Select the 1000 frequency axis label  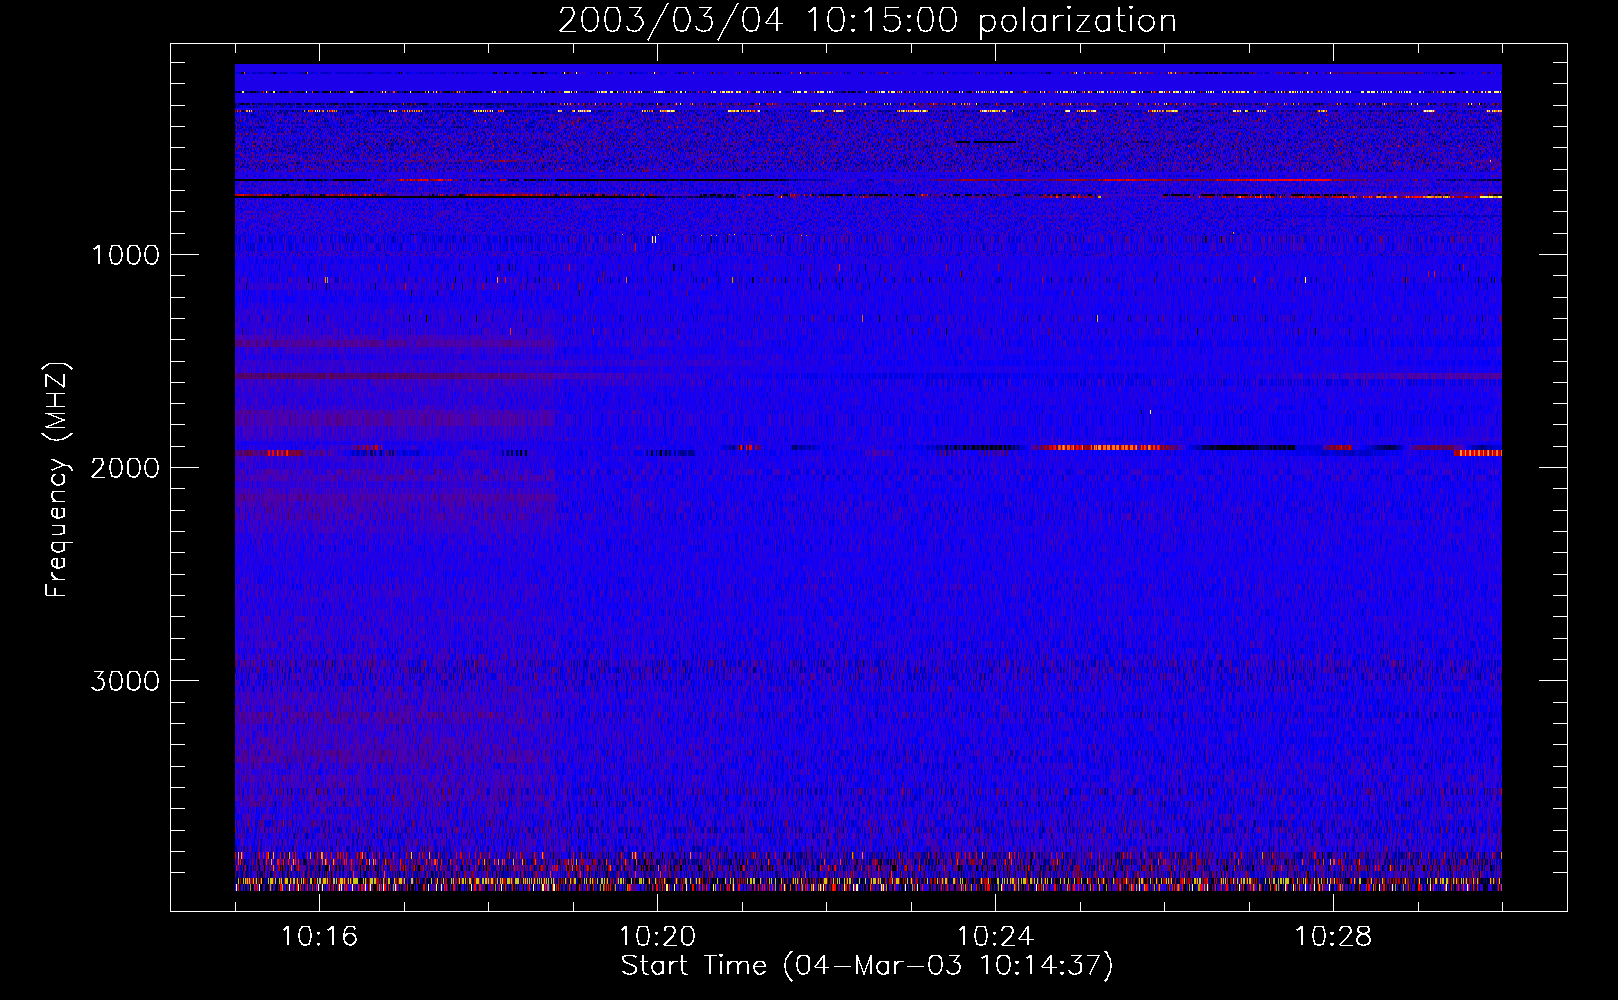125,255
